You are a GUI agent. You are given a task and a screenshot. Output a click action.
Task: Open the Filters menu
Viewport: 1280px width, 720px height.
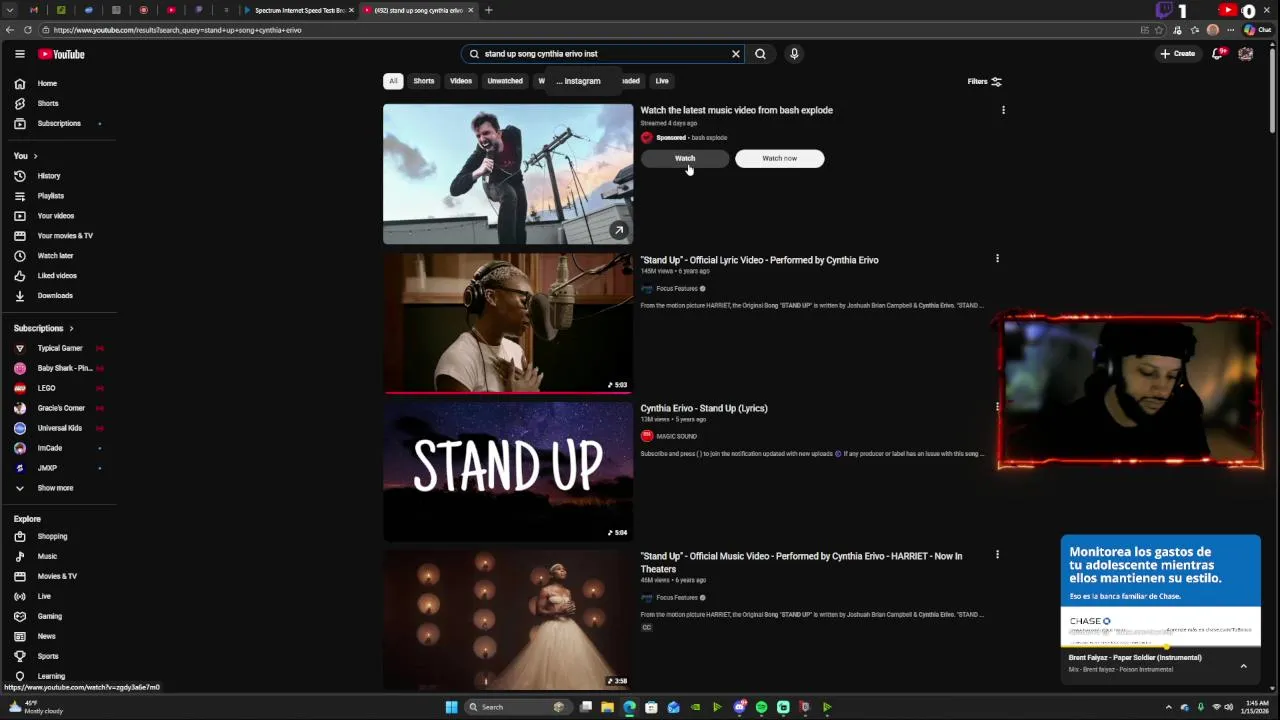(x=985, y=81)
